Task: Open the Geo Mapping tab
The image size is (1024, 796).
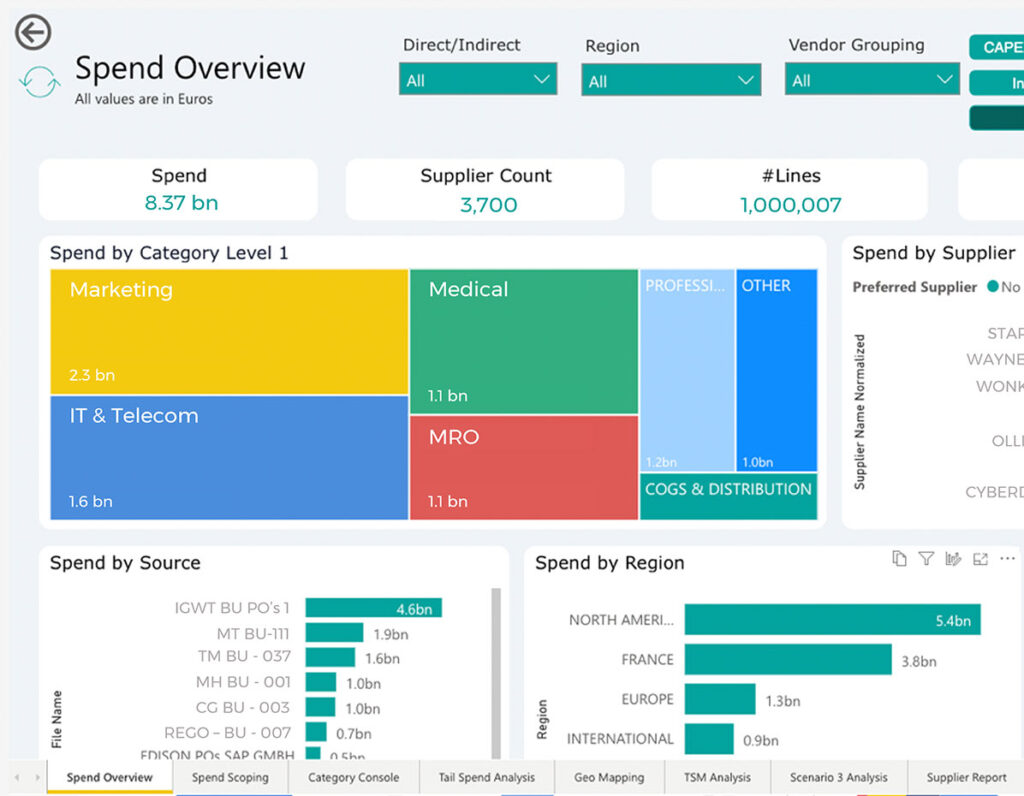Action: [609, 776]
